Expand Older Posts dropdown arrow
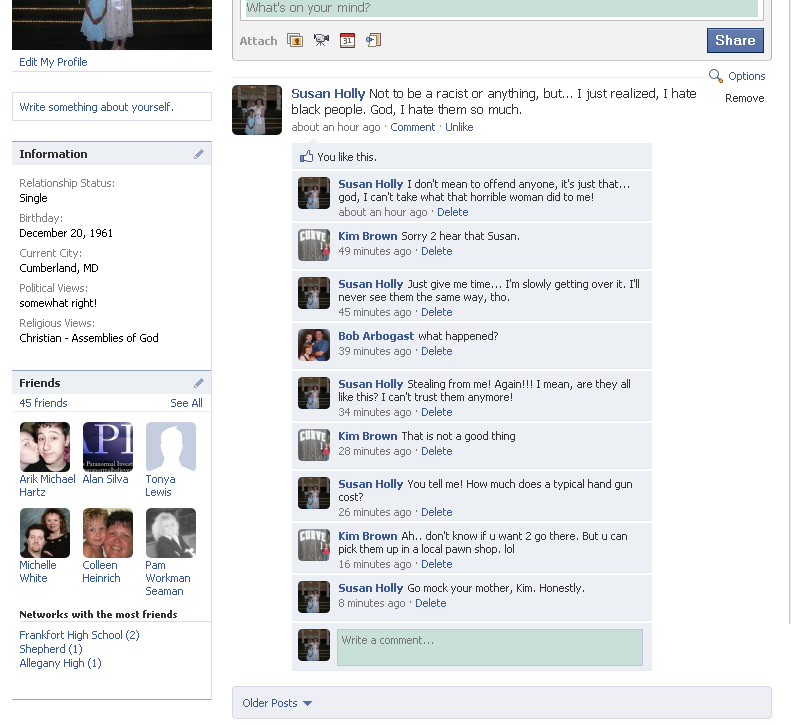 pos(307,703)
